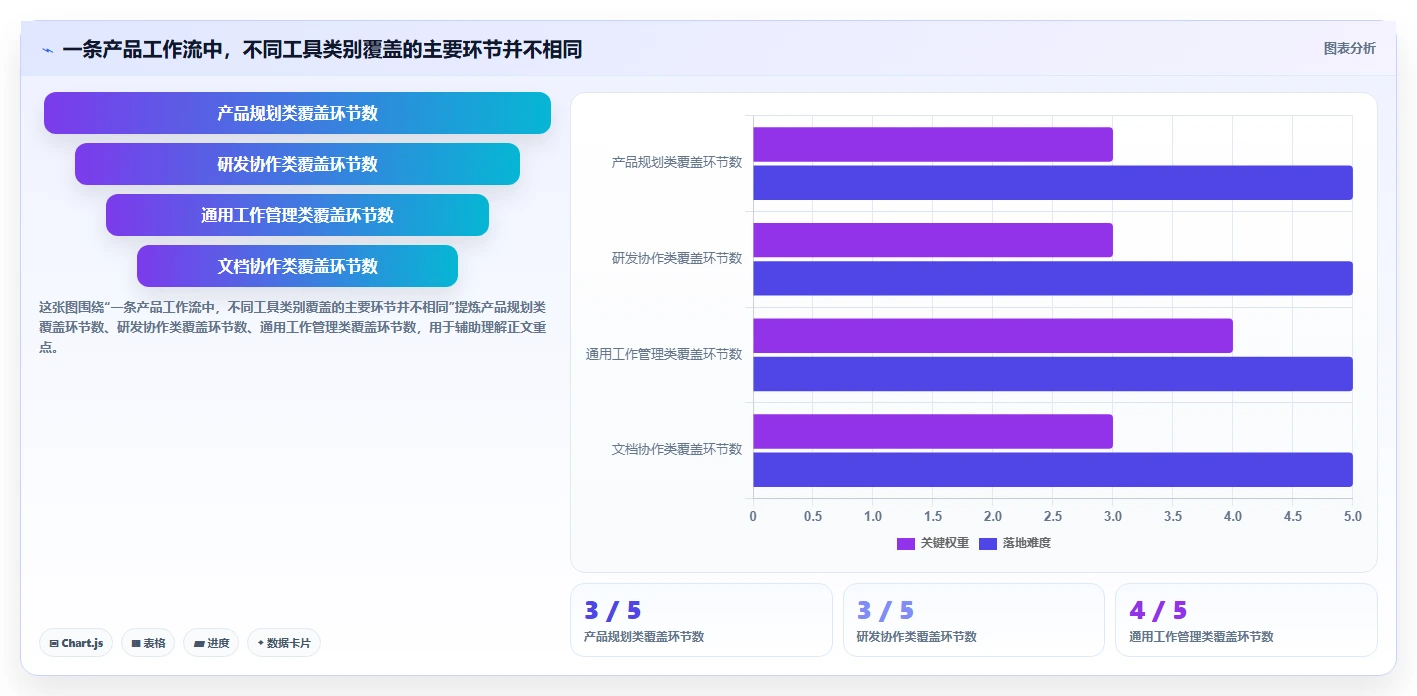Click the purple 关键权重 legend swatch

(906, 543)
